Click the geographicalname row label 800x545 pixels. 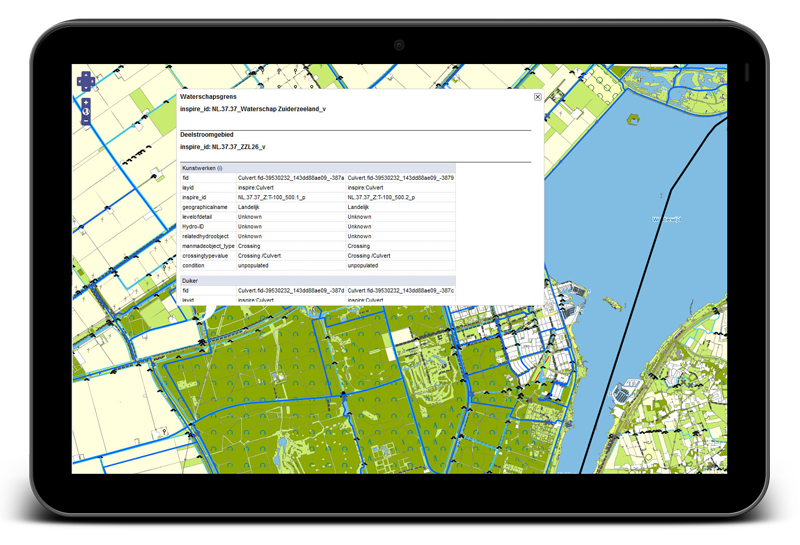205,207
